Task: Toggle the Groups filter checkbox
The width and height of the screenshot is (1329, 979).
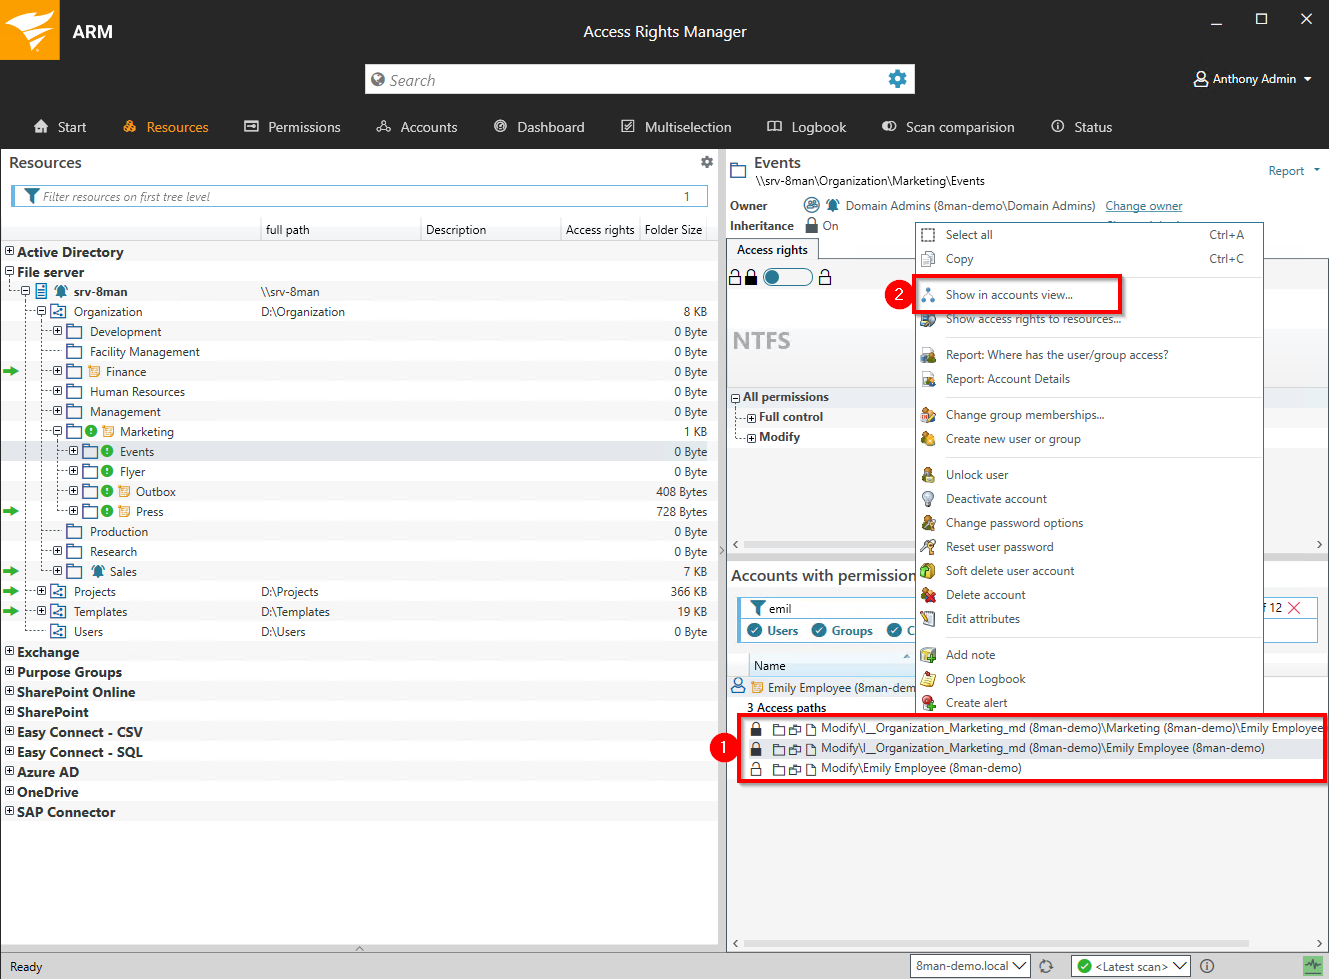Action: point(819,630)
